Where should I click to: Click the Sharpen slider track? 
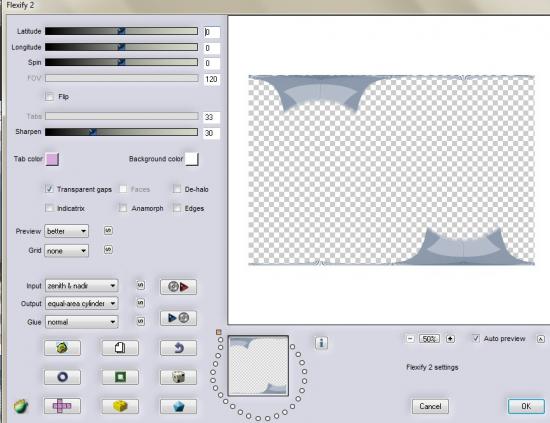click(121, 132)
